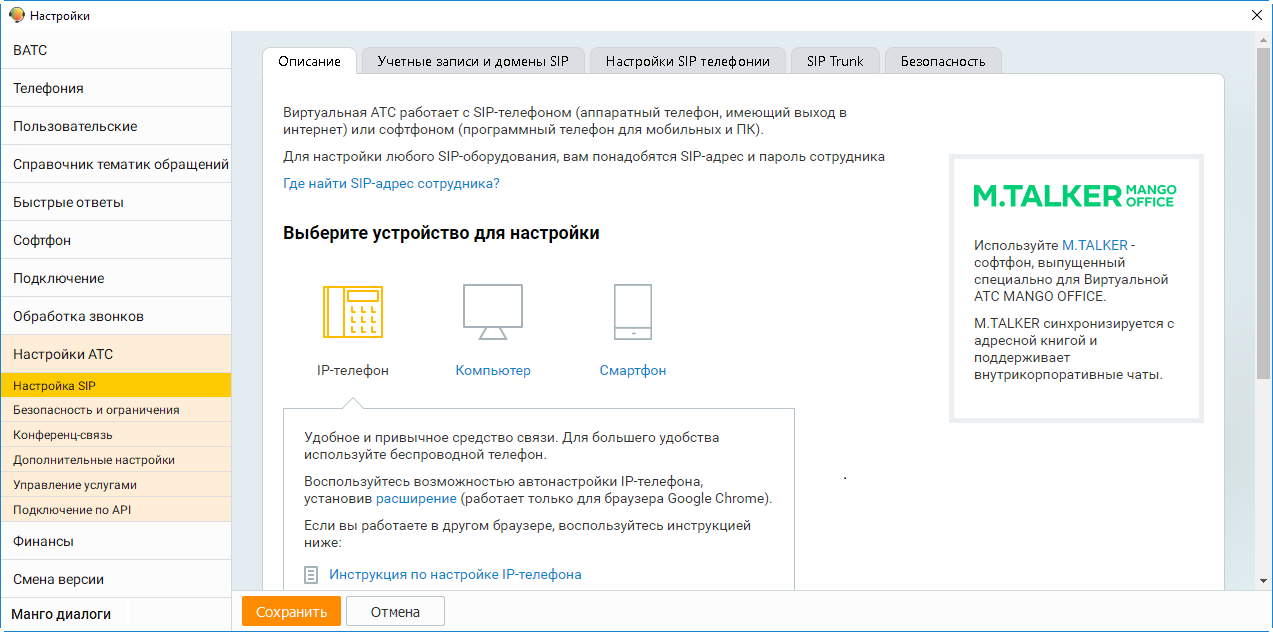The image size is (1273, 632).
Task: Select Дополнительные настройки subitem
Action: point(116,460)
